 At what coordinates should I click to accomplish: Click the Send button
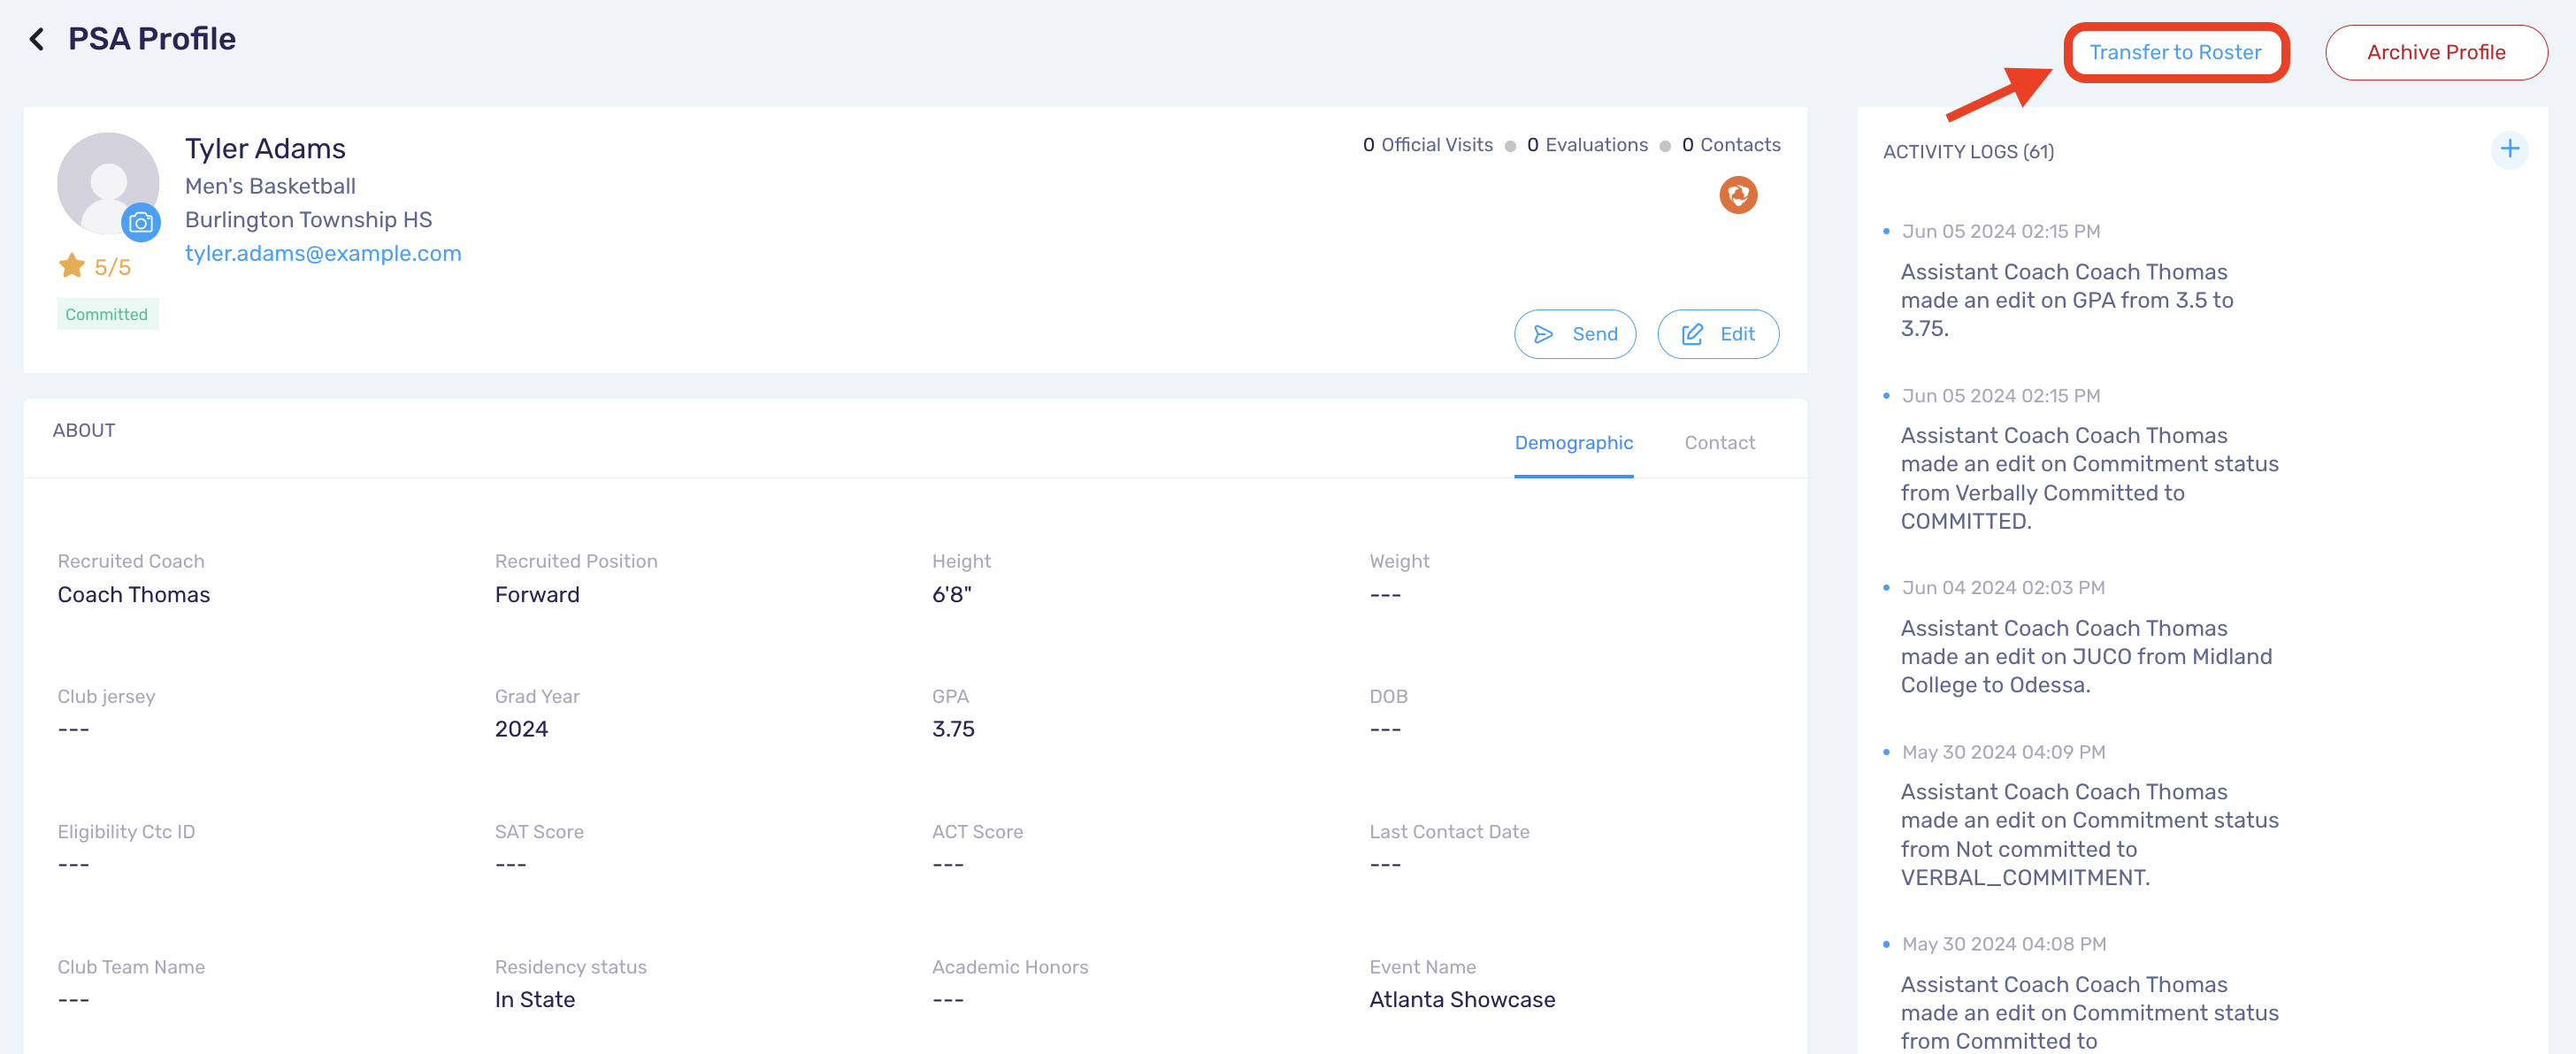tap(1574, 334)
